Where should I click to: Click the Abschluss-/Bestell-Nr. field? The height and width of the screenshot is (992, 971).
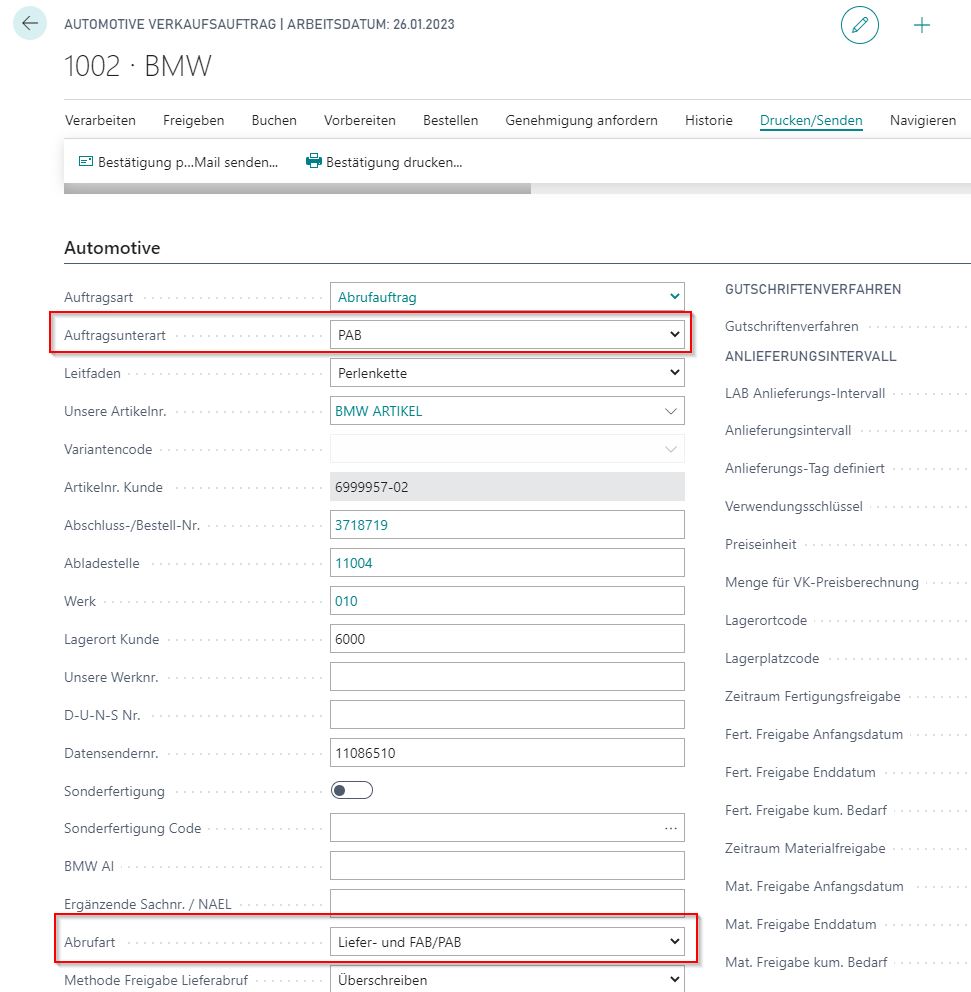(x=507, y=525)
